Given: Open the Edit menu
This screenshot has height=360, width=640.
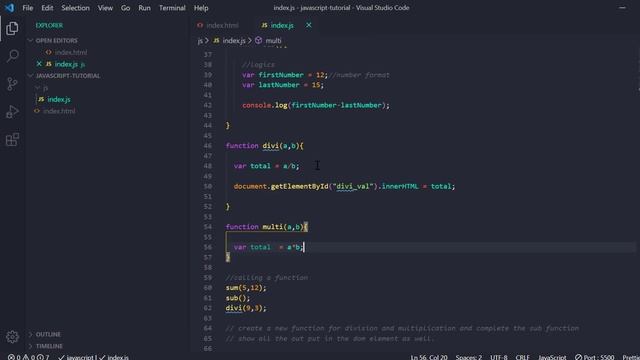Looking at the screenshot, I should coord(47,8).
